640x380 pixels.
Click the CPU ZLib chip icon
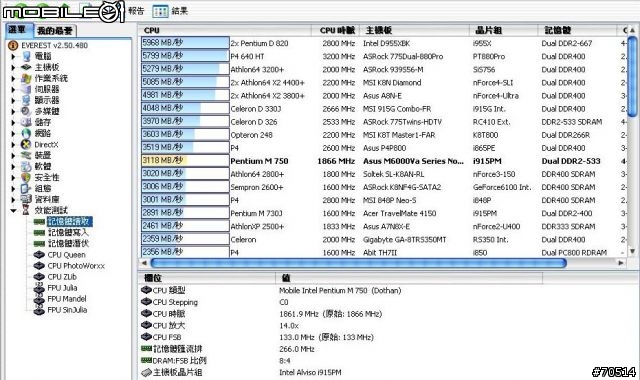(39, 277)
